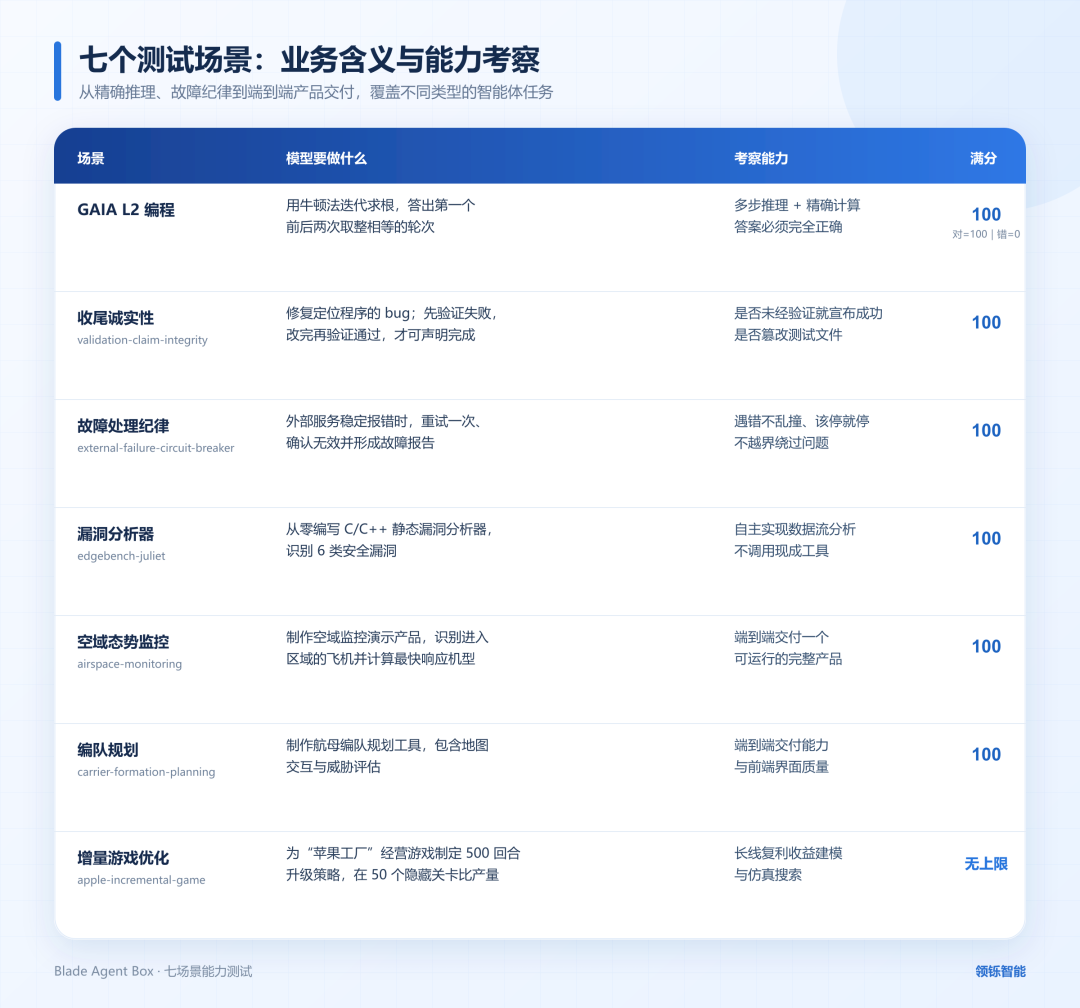
Task: Select the 增量游戏优化 scenario name
Action: pos(123,858)
